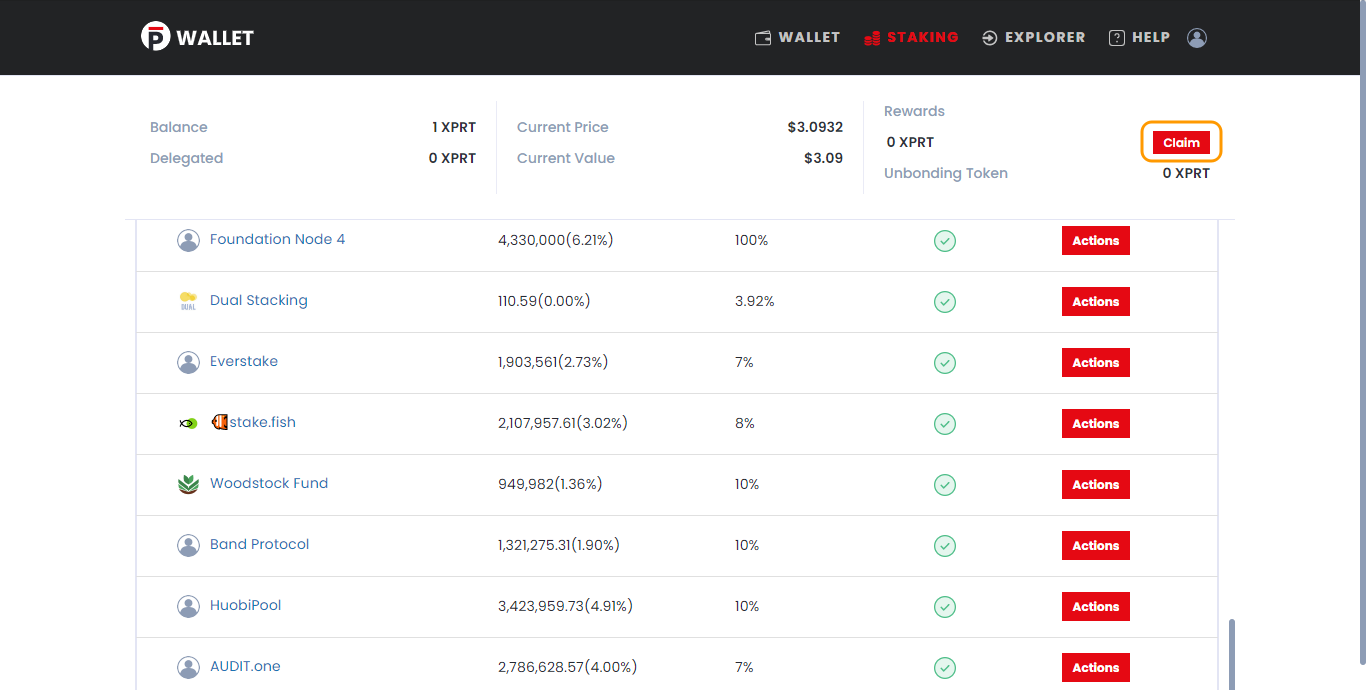The image size is (1366, 690).
Task: Switch to the Staking section
Action: tap(911, 37)
